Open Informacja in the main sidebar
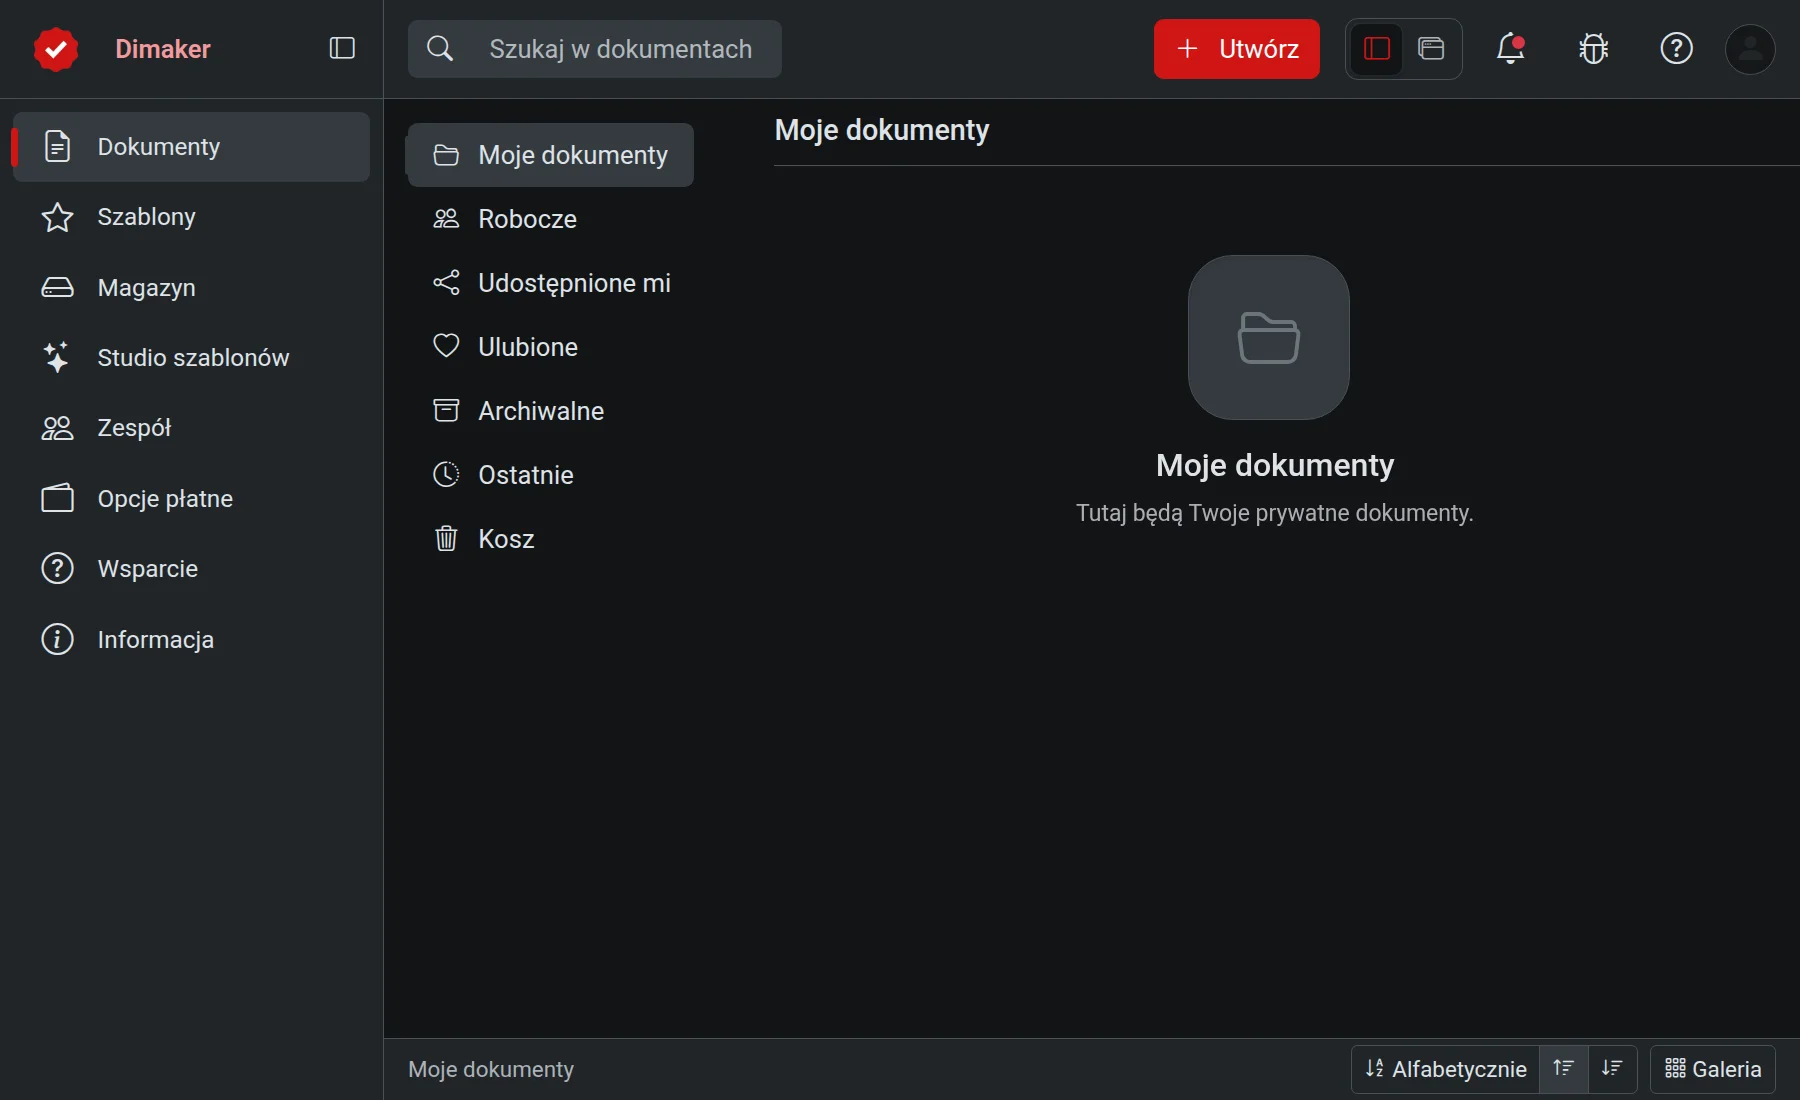 point(191,640)
